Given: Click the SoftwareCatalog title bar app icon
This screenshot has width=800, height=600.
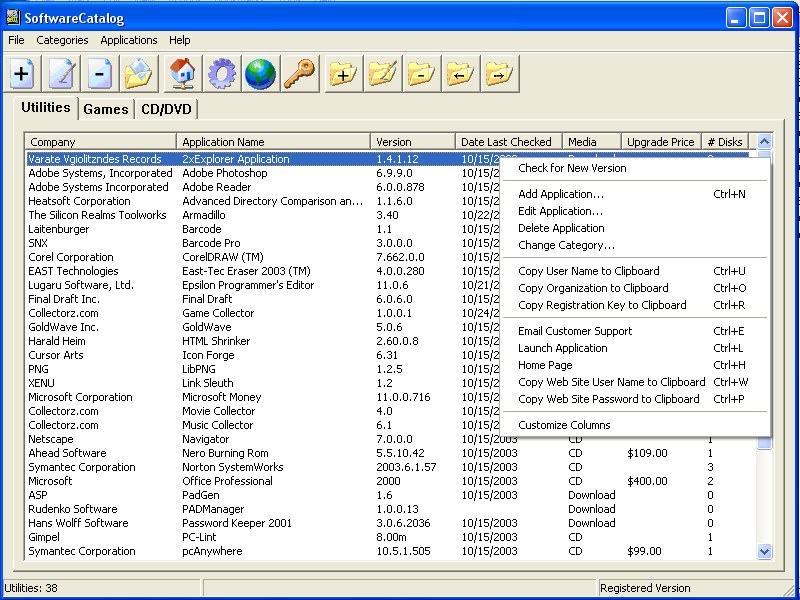Looking at the screenshot, I should [x=13, y=18].
